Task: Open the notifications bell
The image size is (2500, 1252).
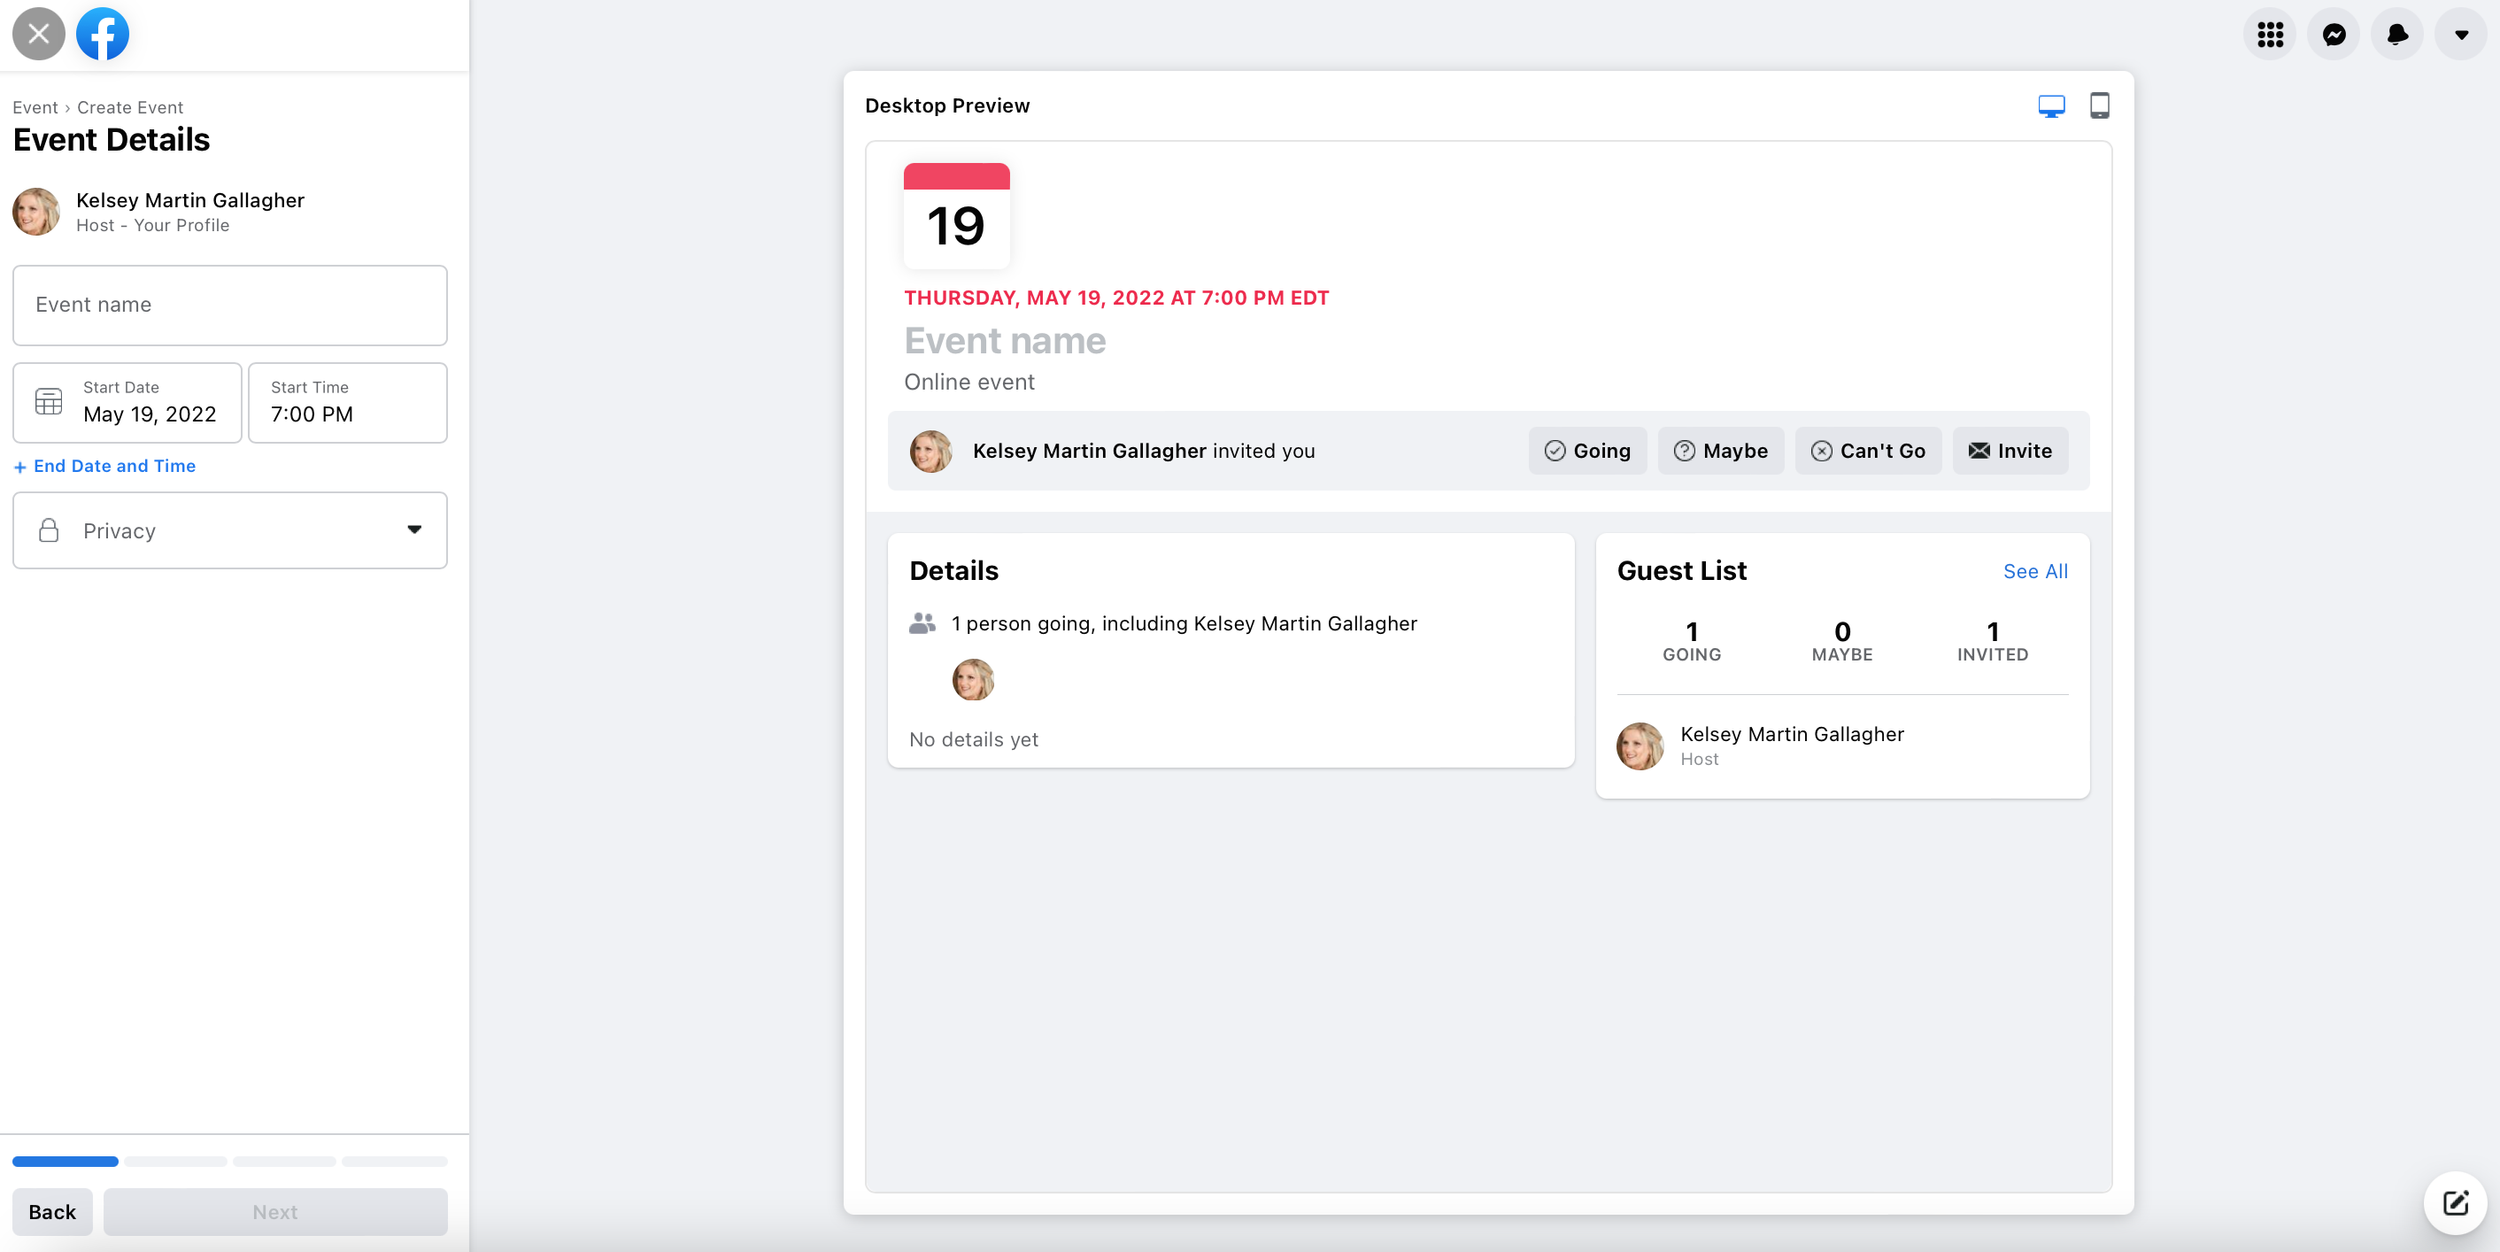Action: pos(2397,33)
